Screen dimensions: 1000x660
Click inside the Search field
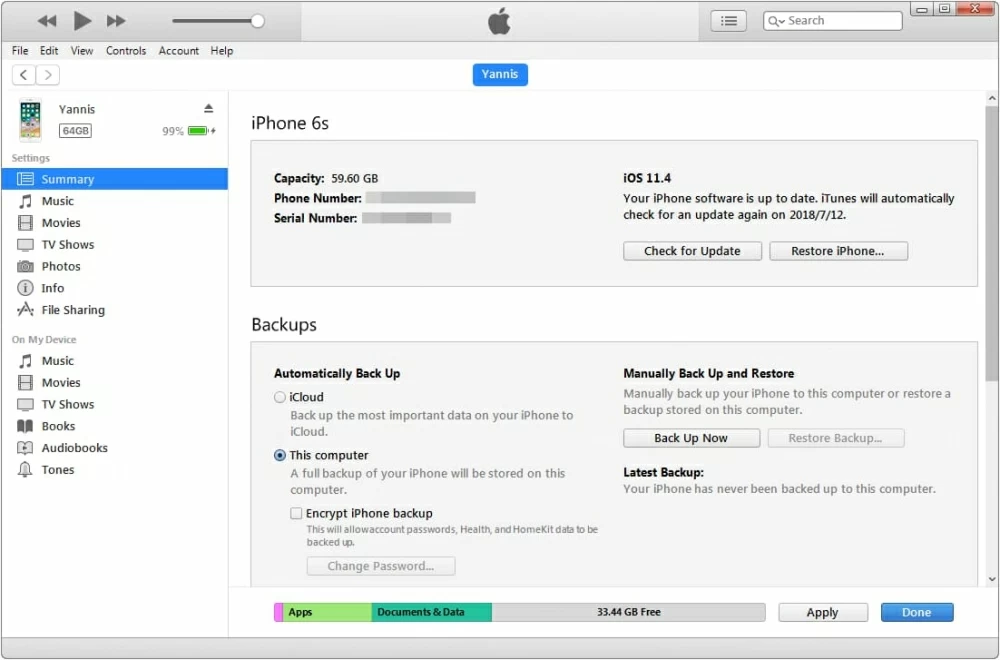(x=850, y=20)
